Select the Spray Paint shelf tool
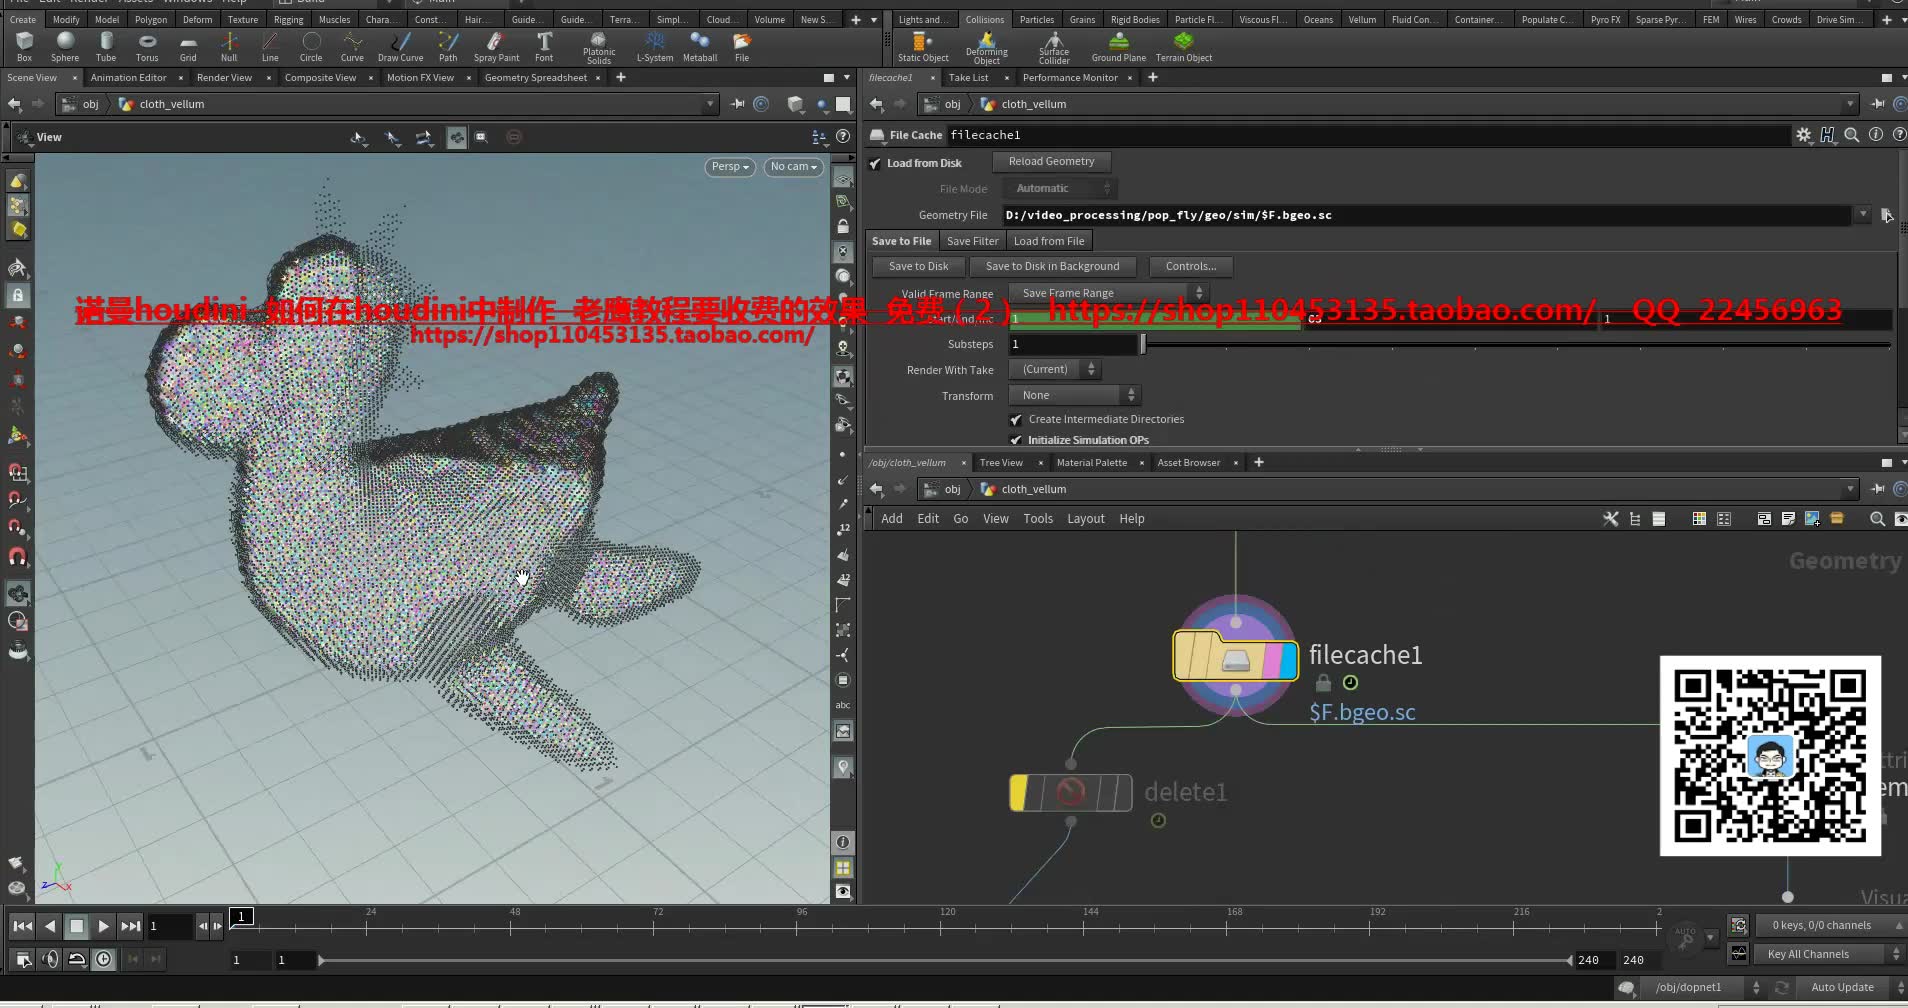This screenshot has width=1908, height=1008. [x=496, y=46]
